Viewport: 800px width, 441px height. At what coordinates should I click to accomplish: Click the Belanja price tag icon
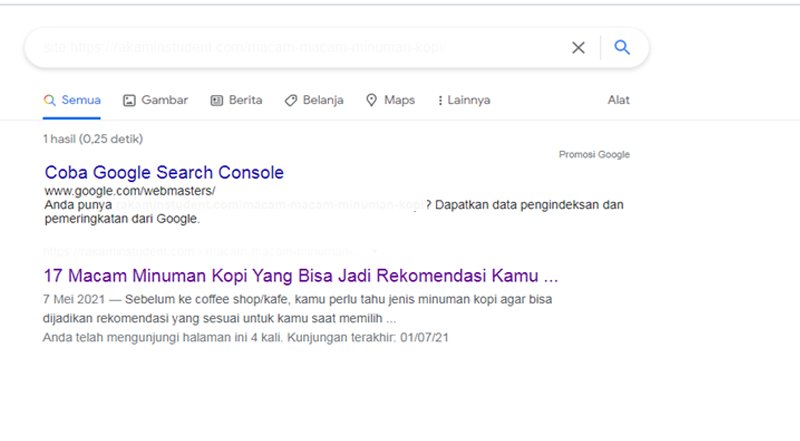coord(291,101)
